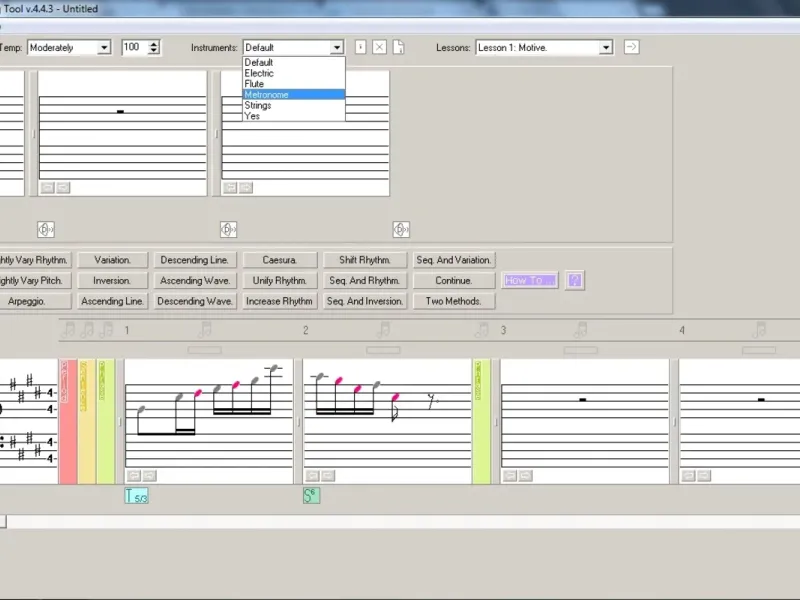Viewport: 800px width, 600px height.
Task: Collapse the Instruments dropdown via its arrow
Action: click(336, 47)
